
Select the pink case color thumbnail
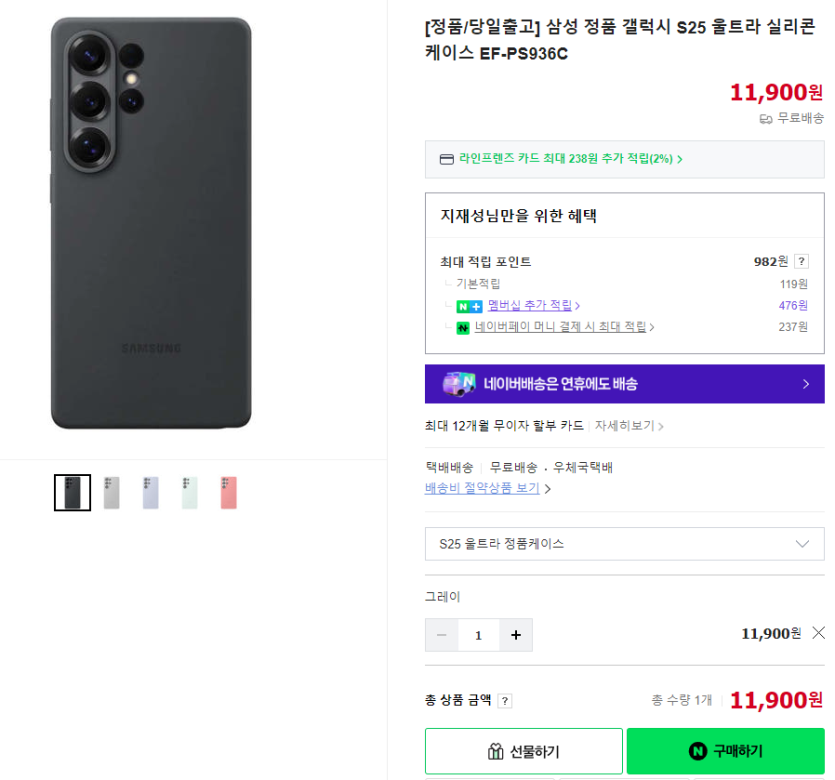coord(228,493)
